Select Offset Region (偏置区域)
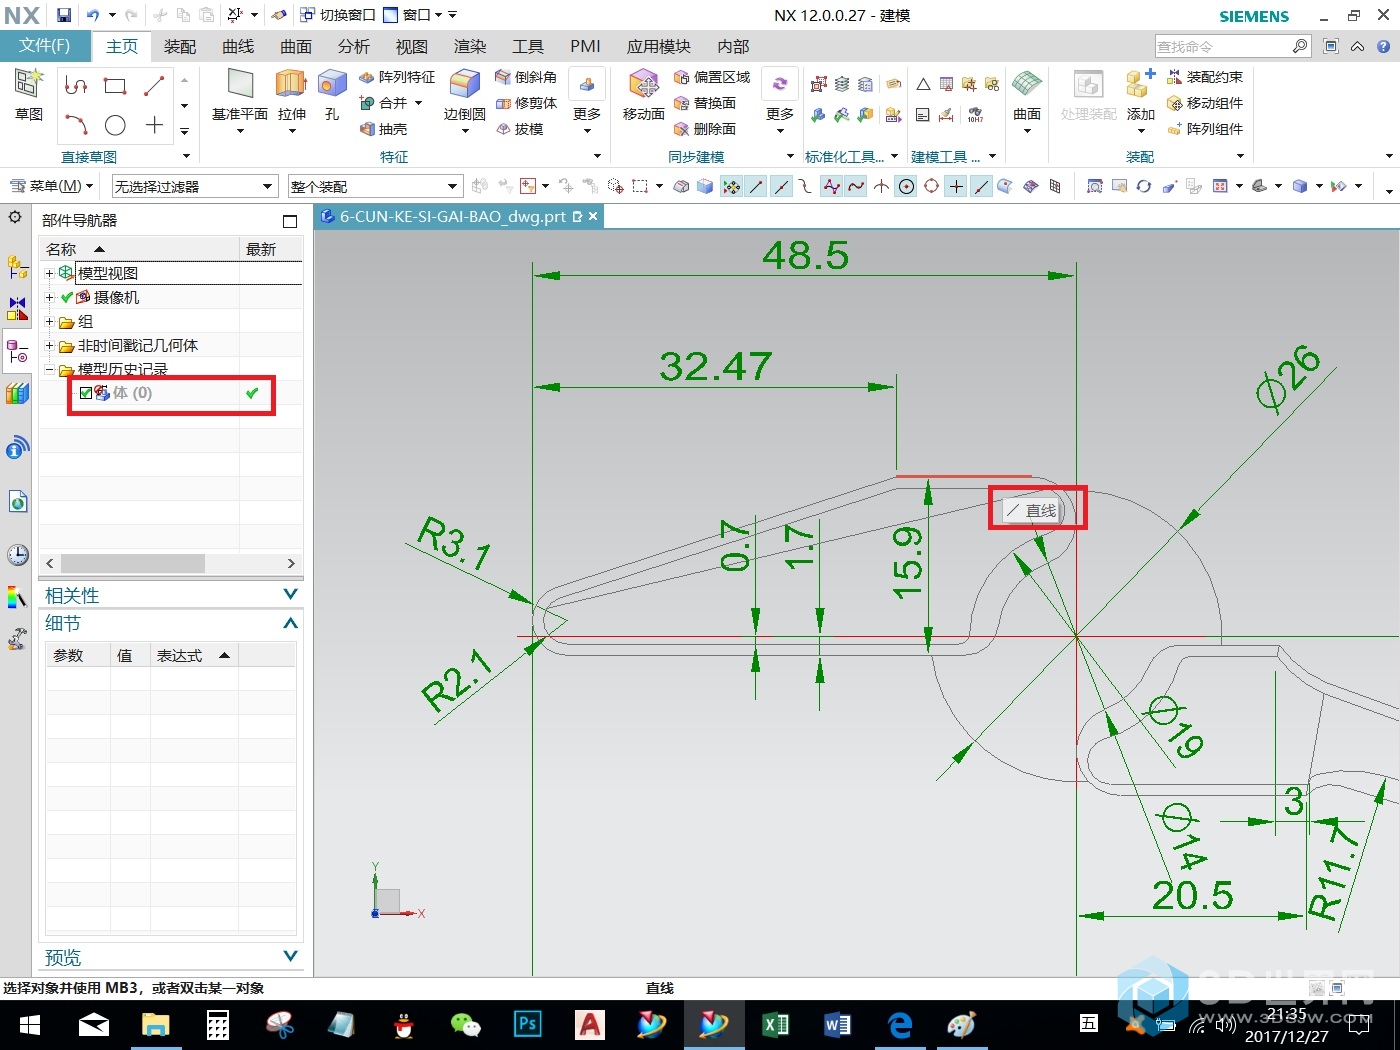 tap(712, 77)
